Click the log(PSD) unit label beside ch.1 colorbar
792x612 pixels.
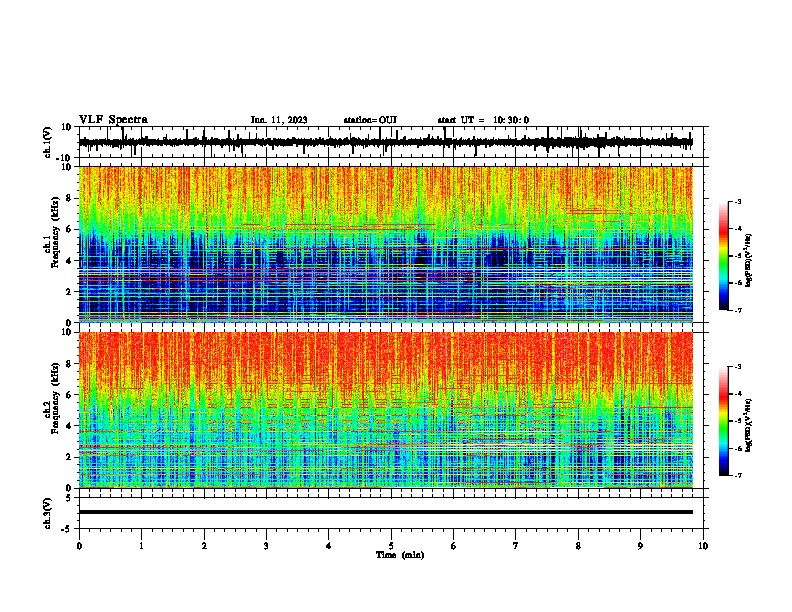[749, 261]
